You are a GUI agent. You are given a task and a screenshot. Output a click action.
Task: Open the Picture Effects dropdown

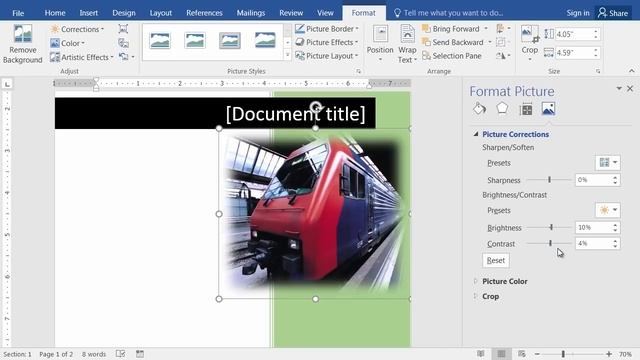click(327, 42)
